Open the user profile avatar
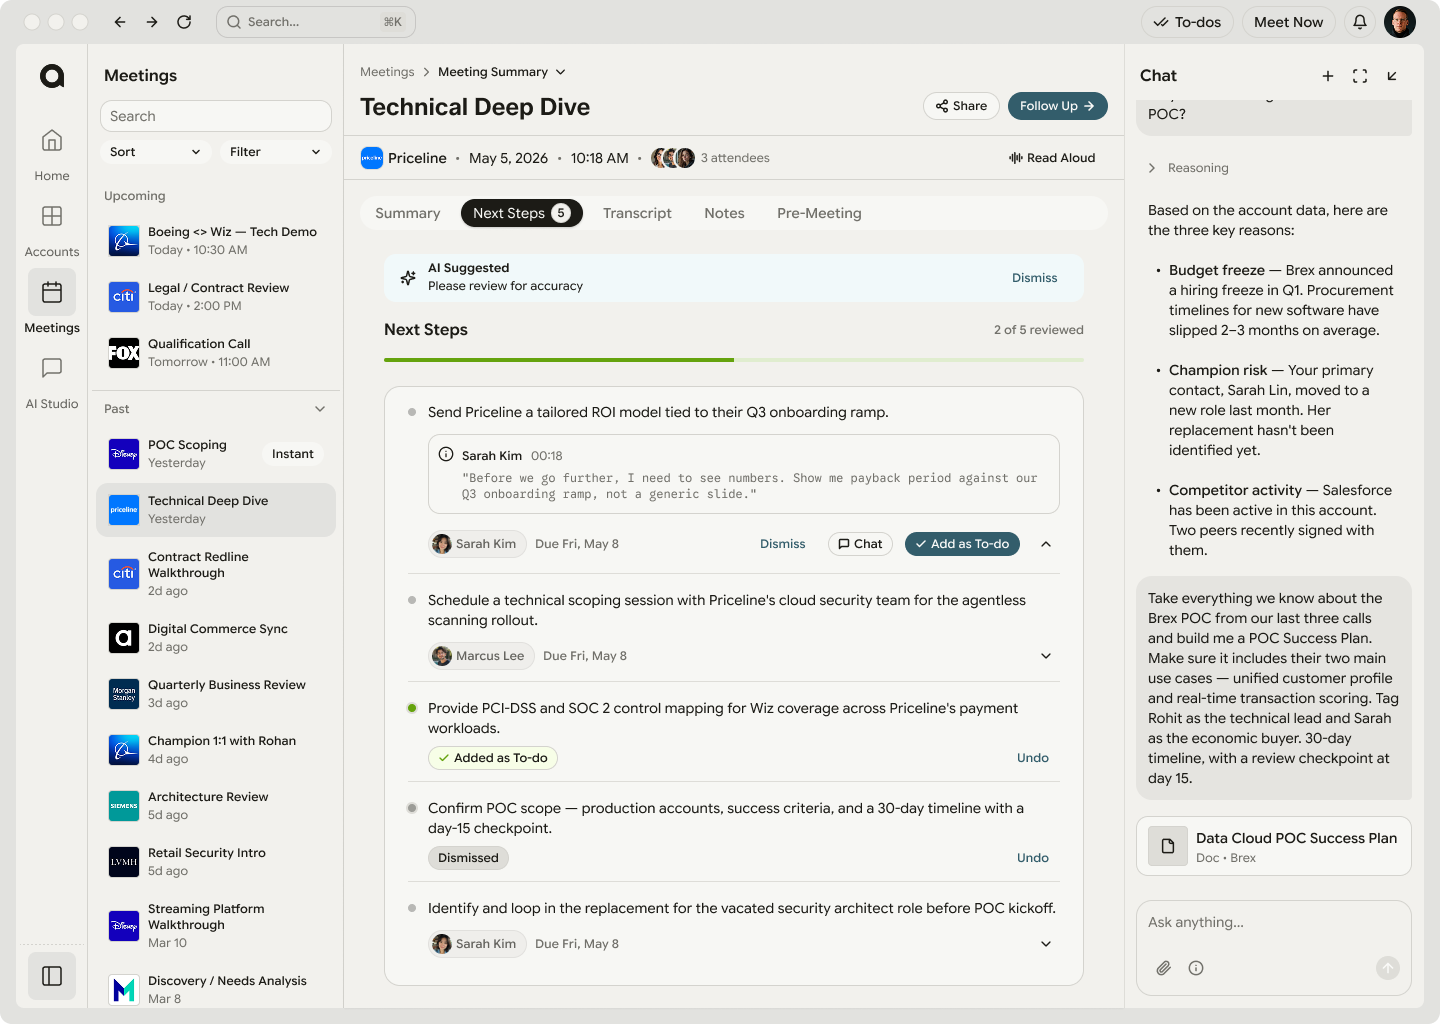The image size is (1440, 1024). (1400, 22)
